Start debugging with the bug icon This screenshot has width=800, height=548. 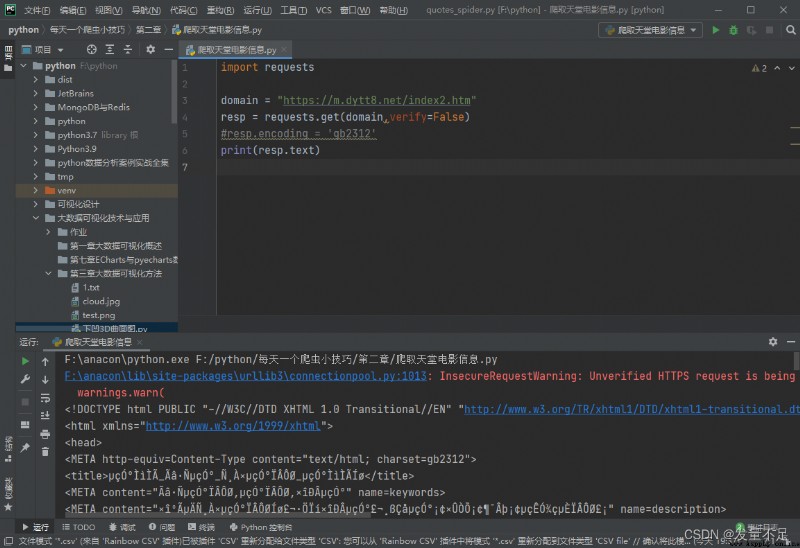click(733, 30)
